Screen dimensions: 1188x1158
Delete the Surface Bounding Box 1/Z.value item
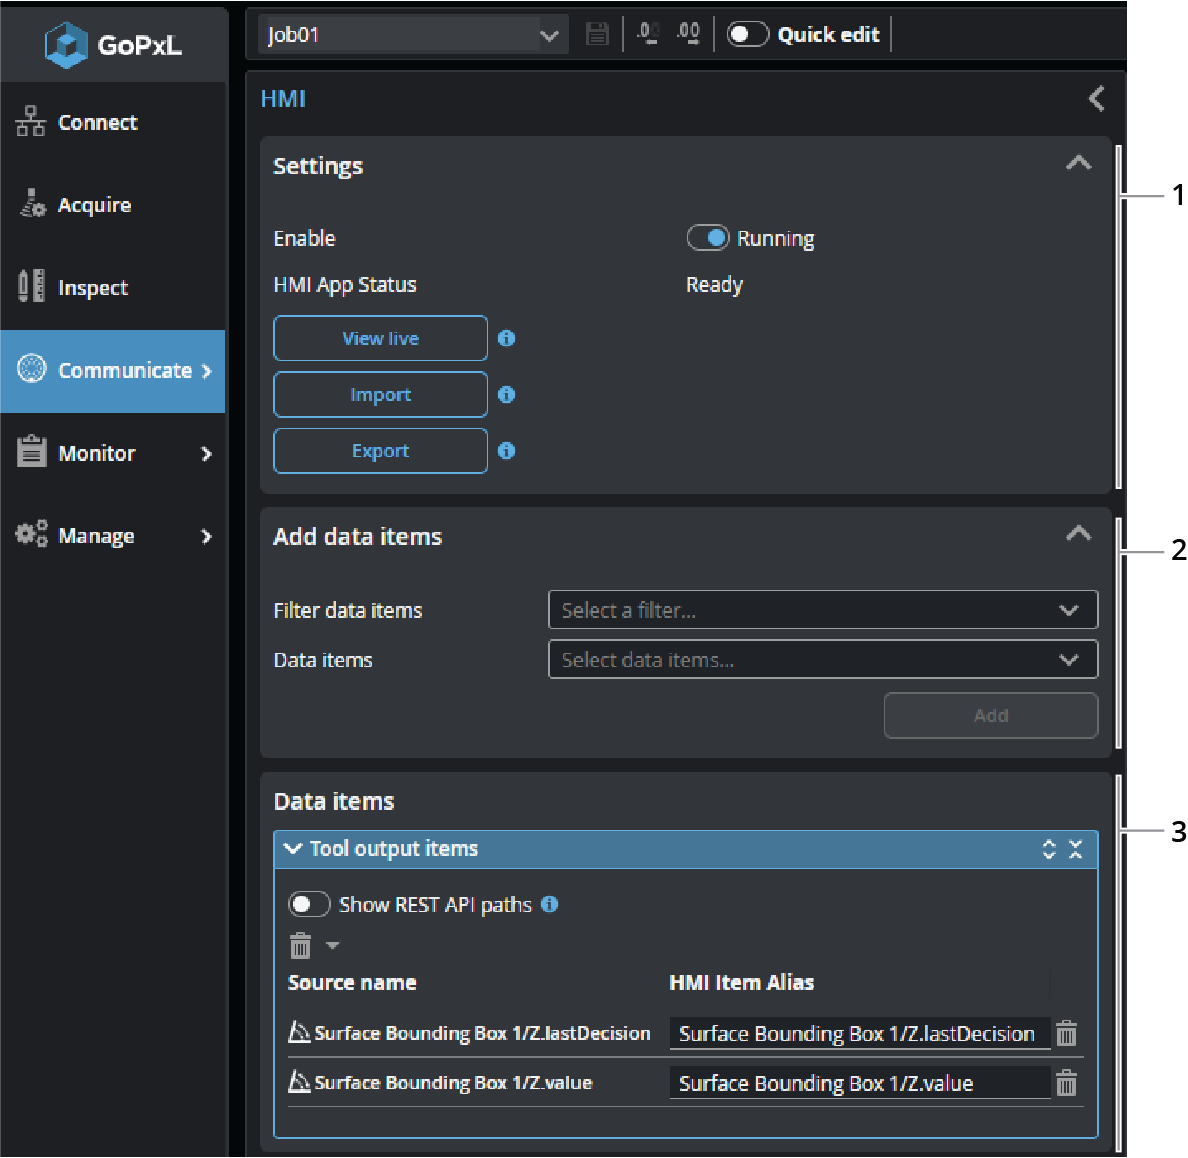coord(1067,1083)
